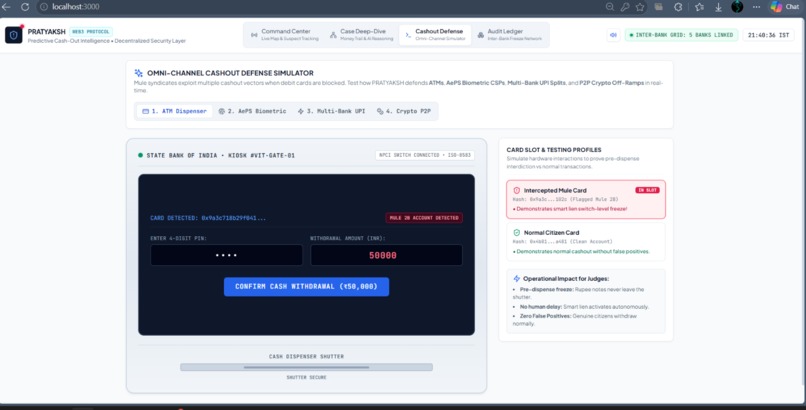This screenshot has height=410, width=806.
Task: Open browser downloads arrow icon
Action: point(718,7)
